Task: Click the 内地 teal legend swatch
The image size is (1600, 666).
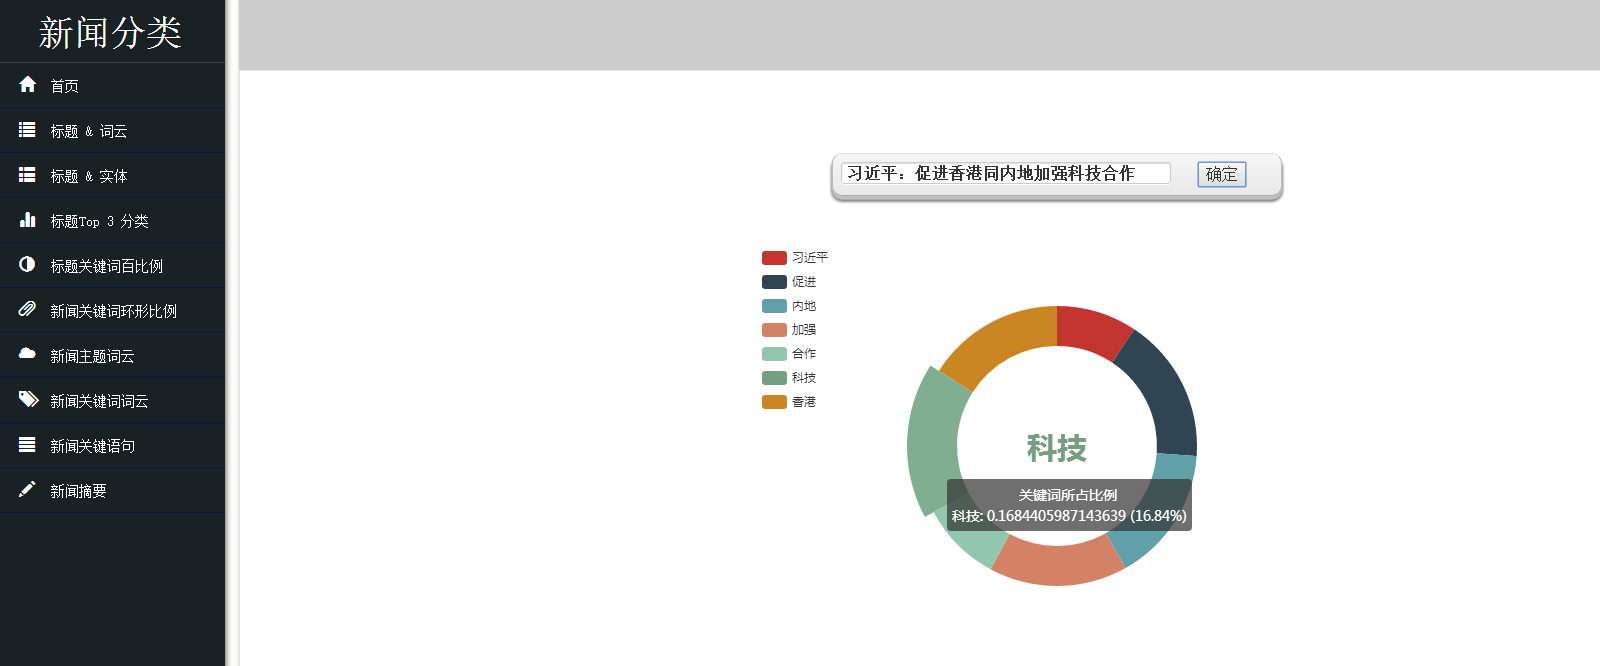Action: click(x=774, y=306)
